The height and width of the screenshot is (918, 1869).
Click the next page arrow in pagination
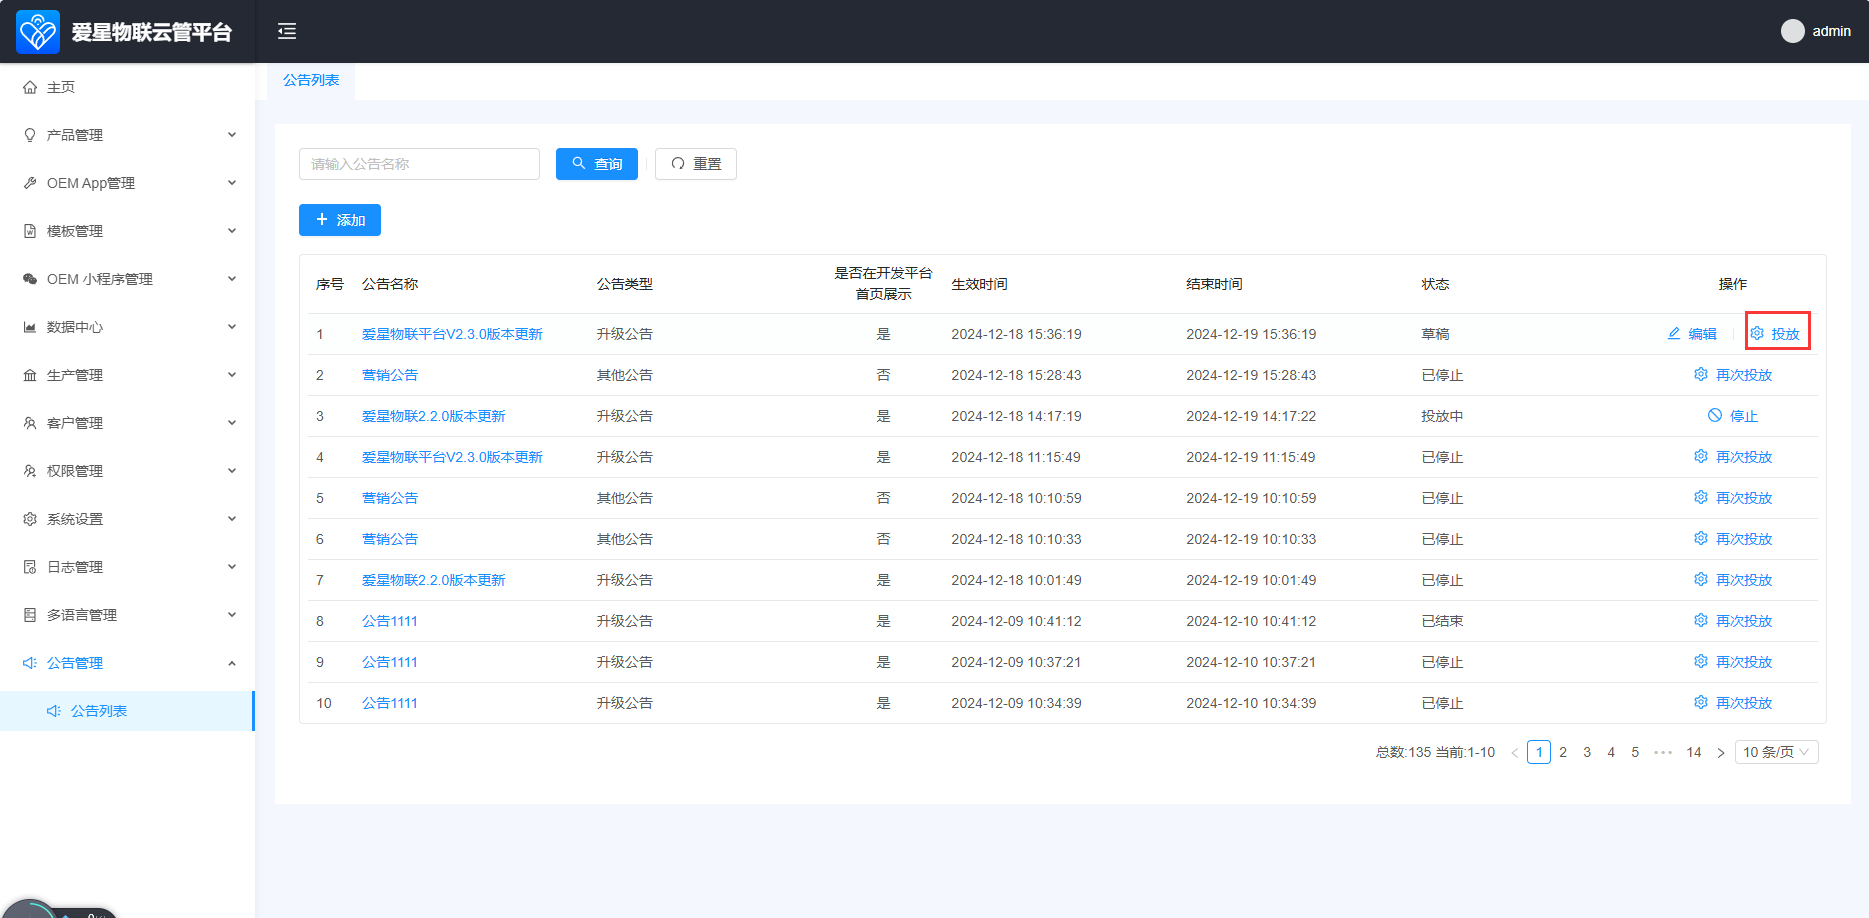tap(1721, 753)
